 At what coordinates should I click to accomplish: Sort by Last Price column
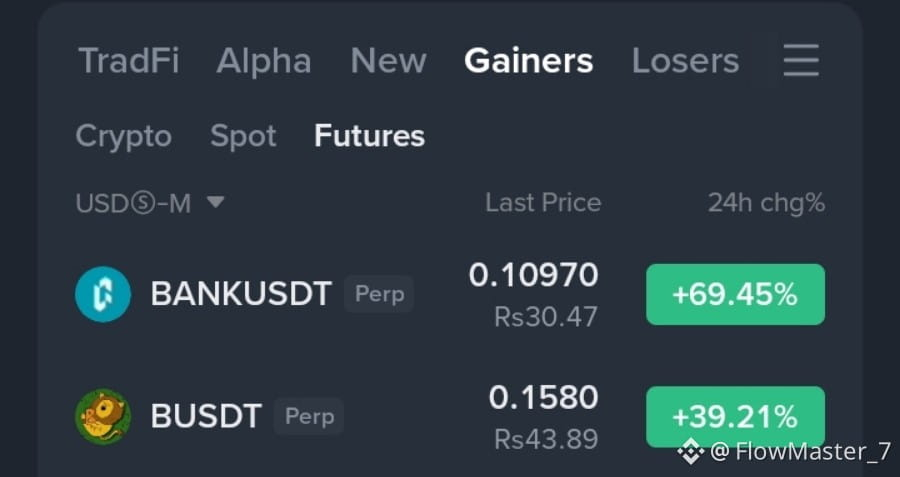[x=543, y=203]
